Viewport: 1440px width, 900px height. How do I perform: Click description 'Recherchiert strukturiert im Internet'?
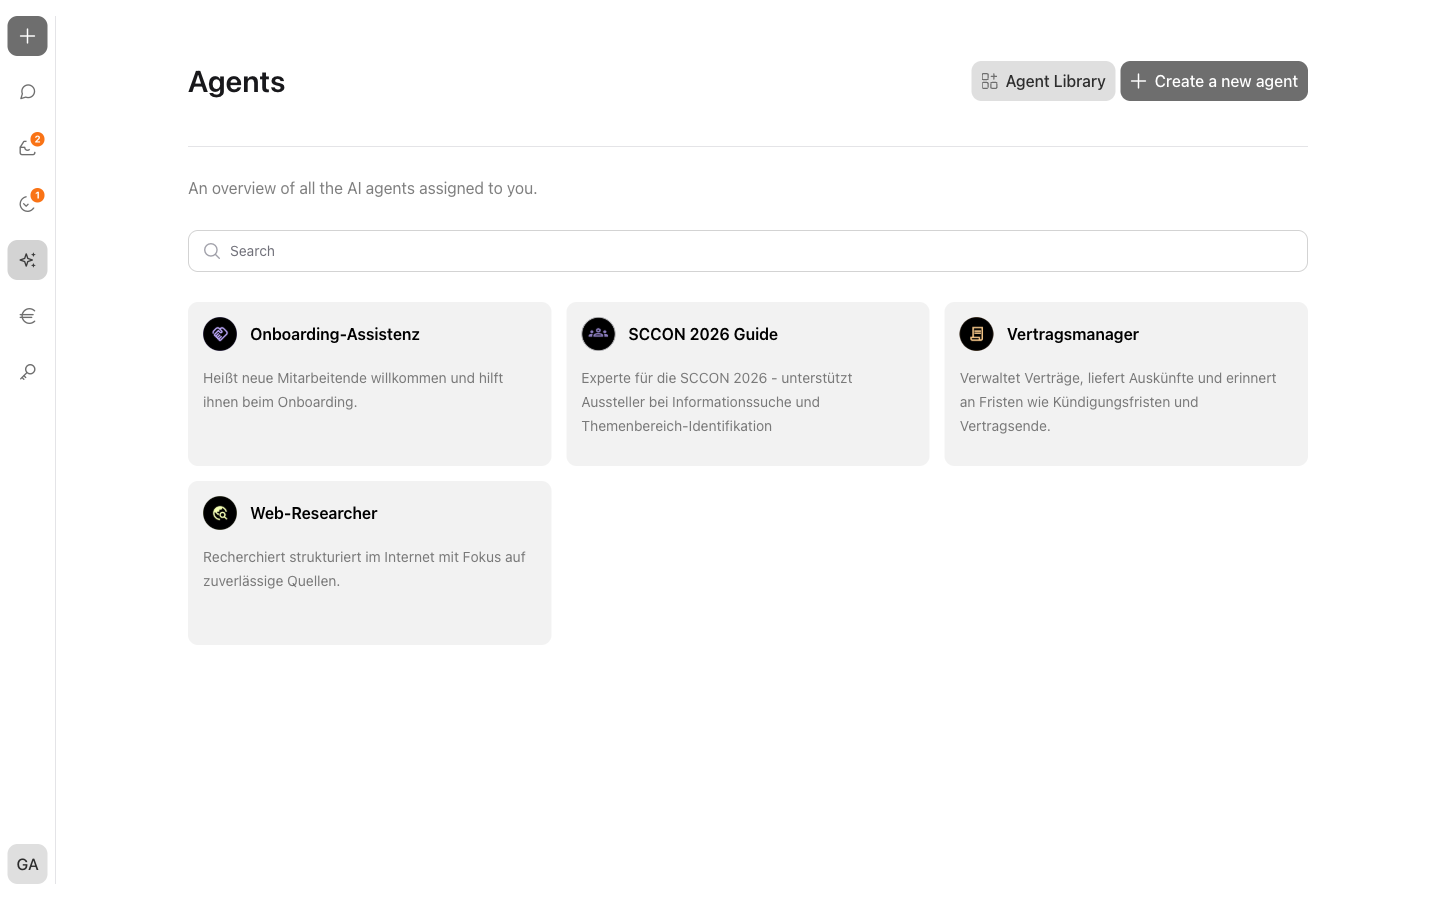coord(364,569)
